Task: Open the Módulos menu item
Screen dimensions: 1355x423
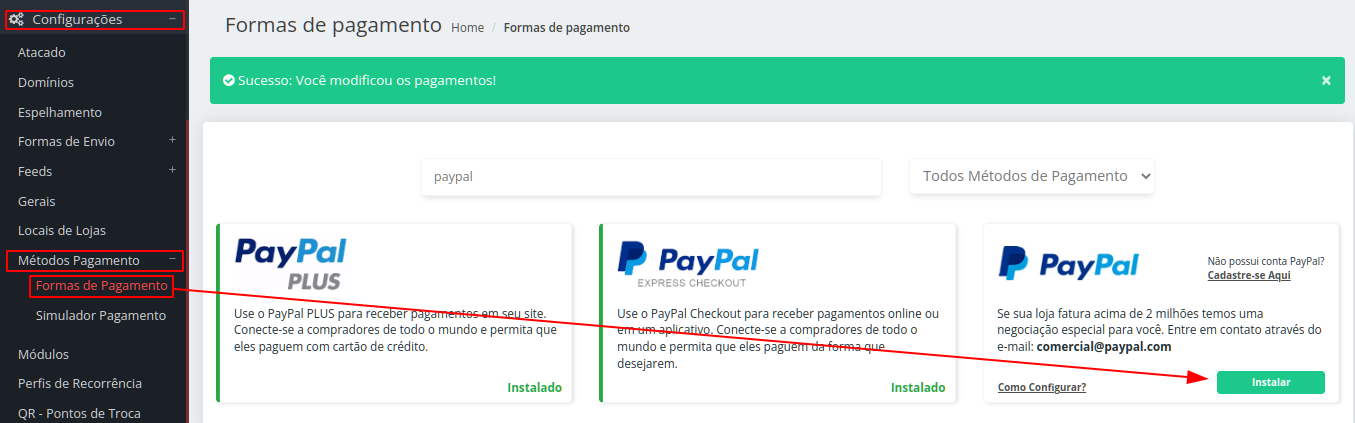Action: click(x=43, y=354)
